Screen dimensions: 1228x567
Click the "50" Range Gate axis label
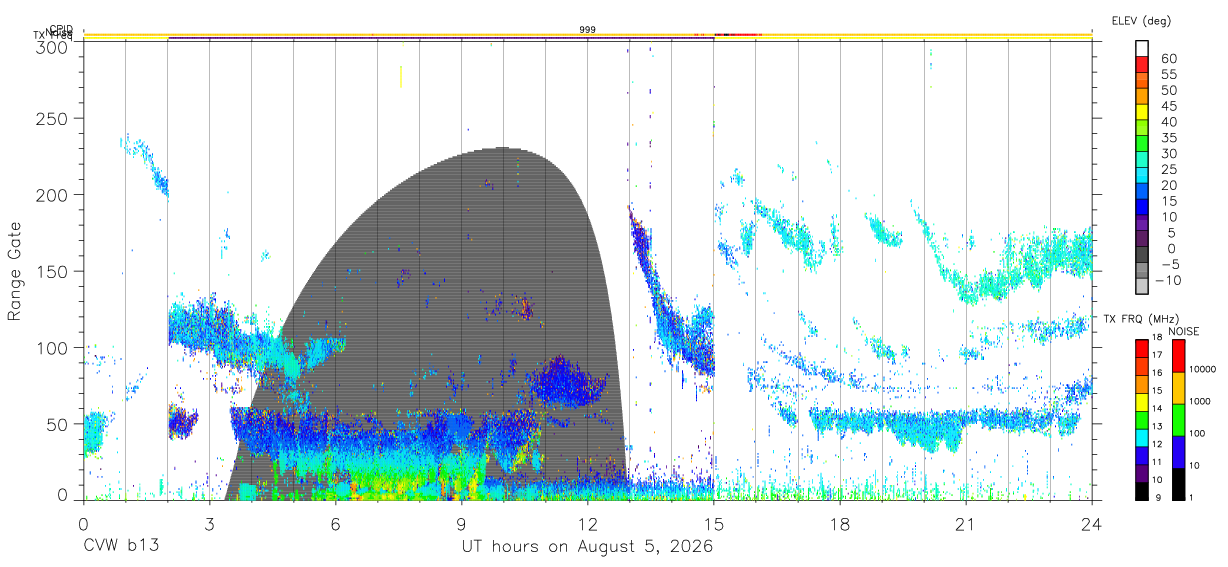(58, 424)
